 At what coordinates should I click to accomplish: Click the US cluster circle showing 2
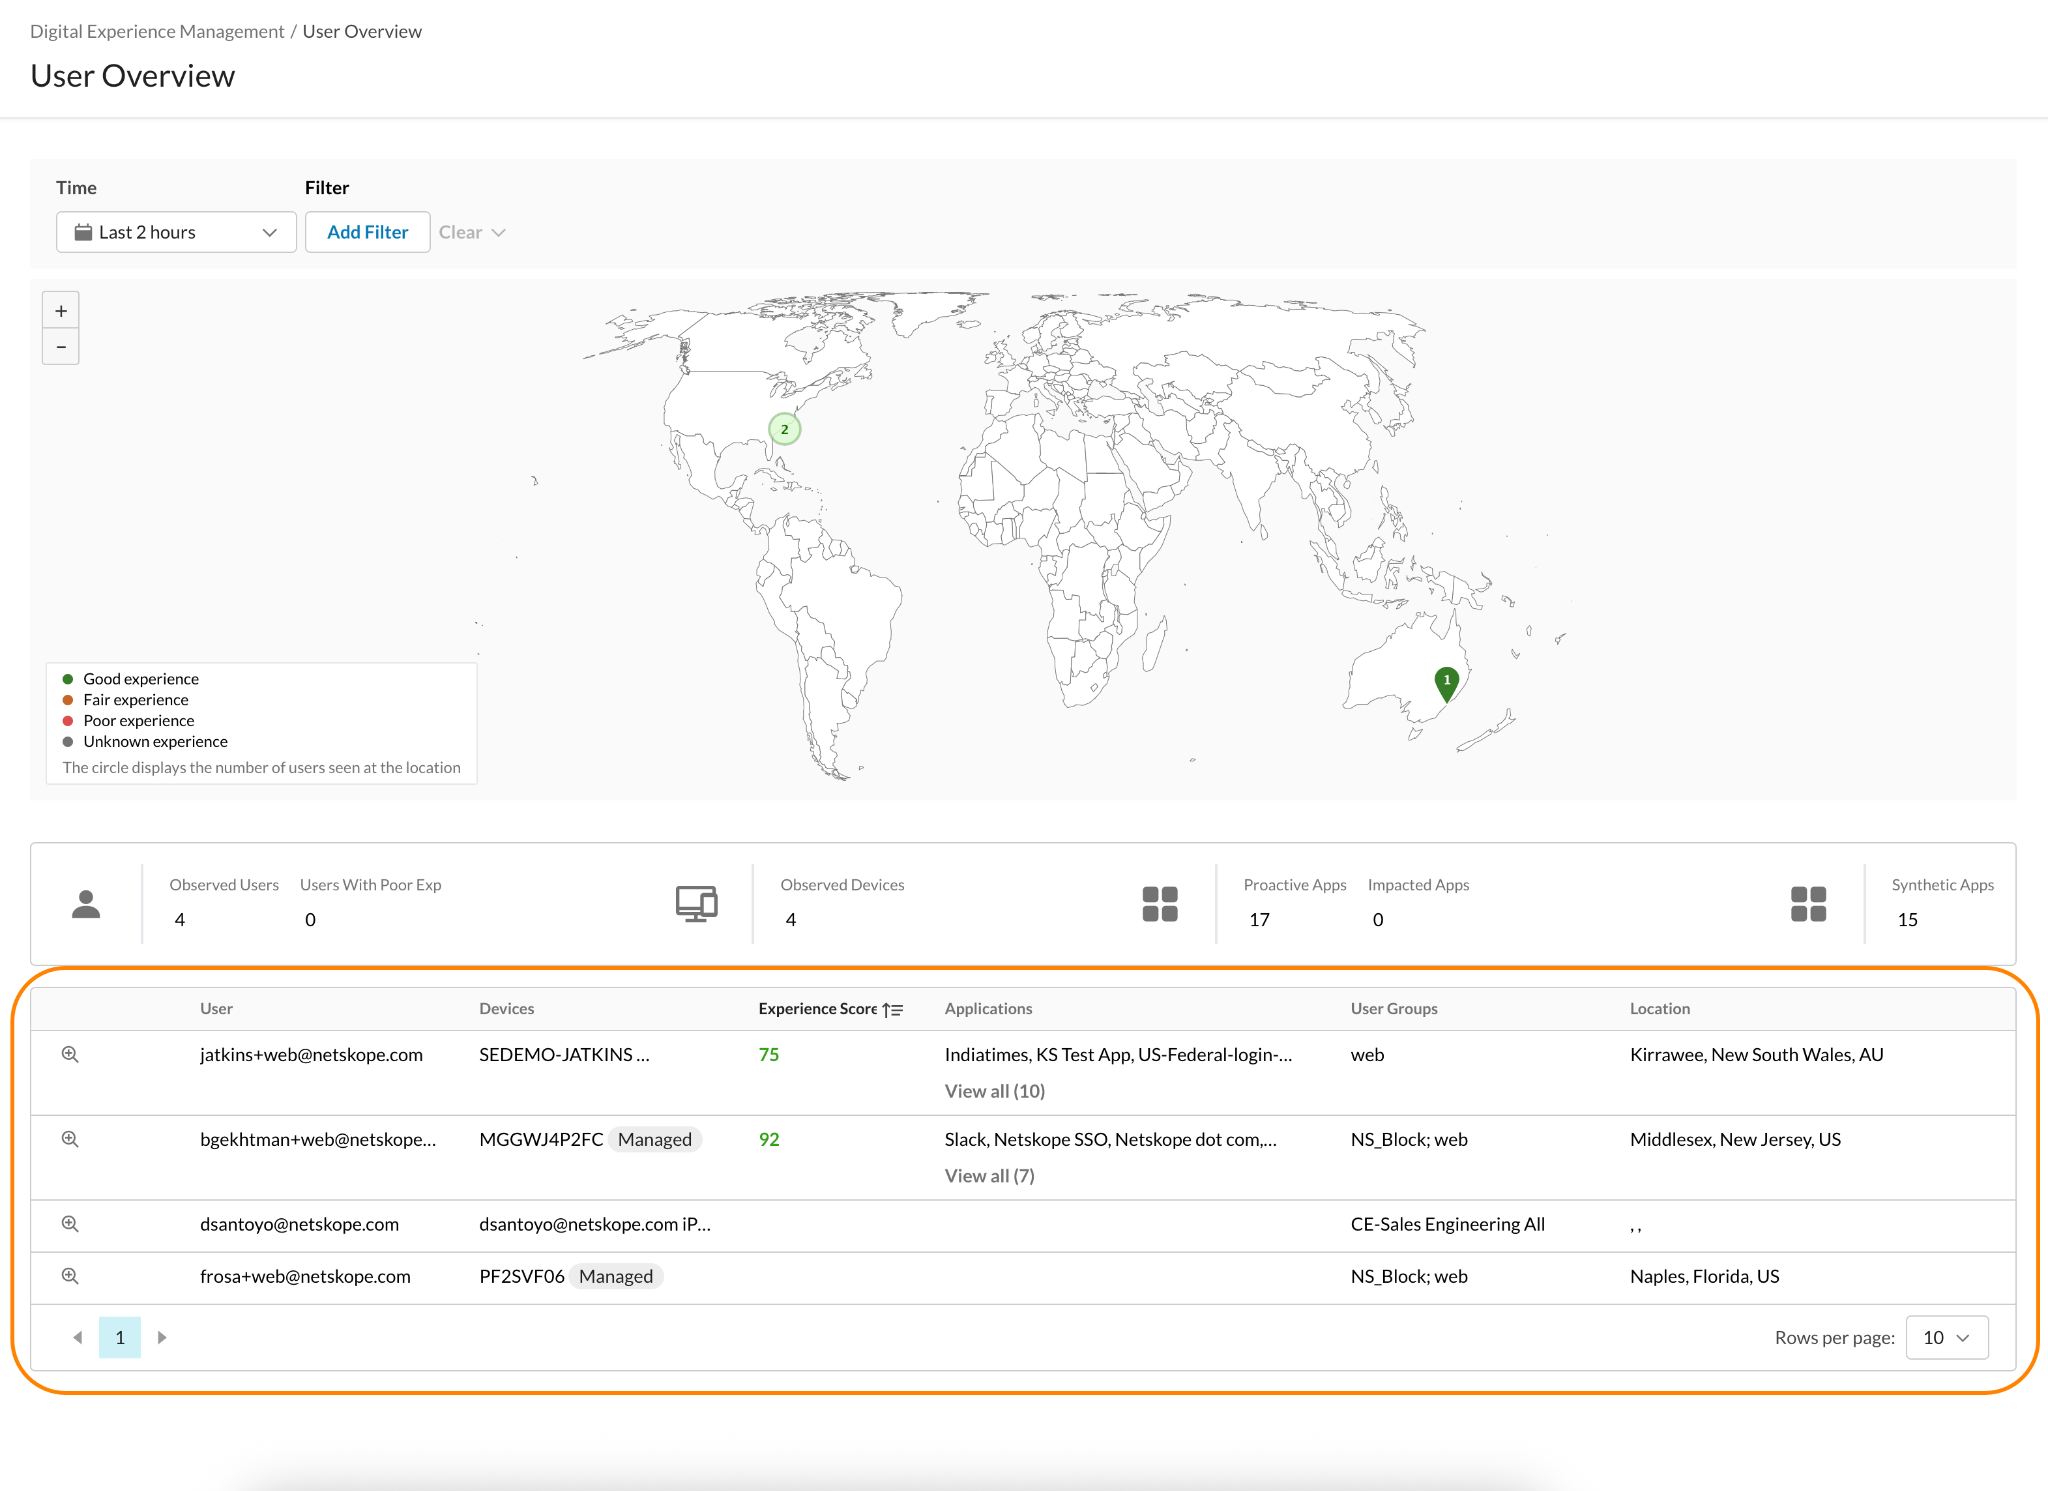point(785,429)
